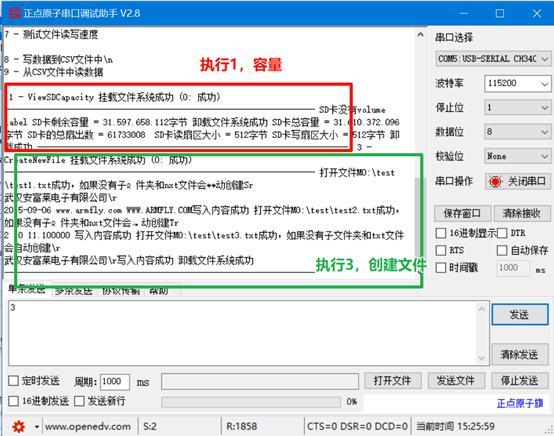Click the file send progress bar
554x436 pixels.
(x=251, y=402)
